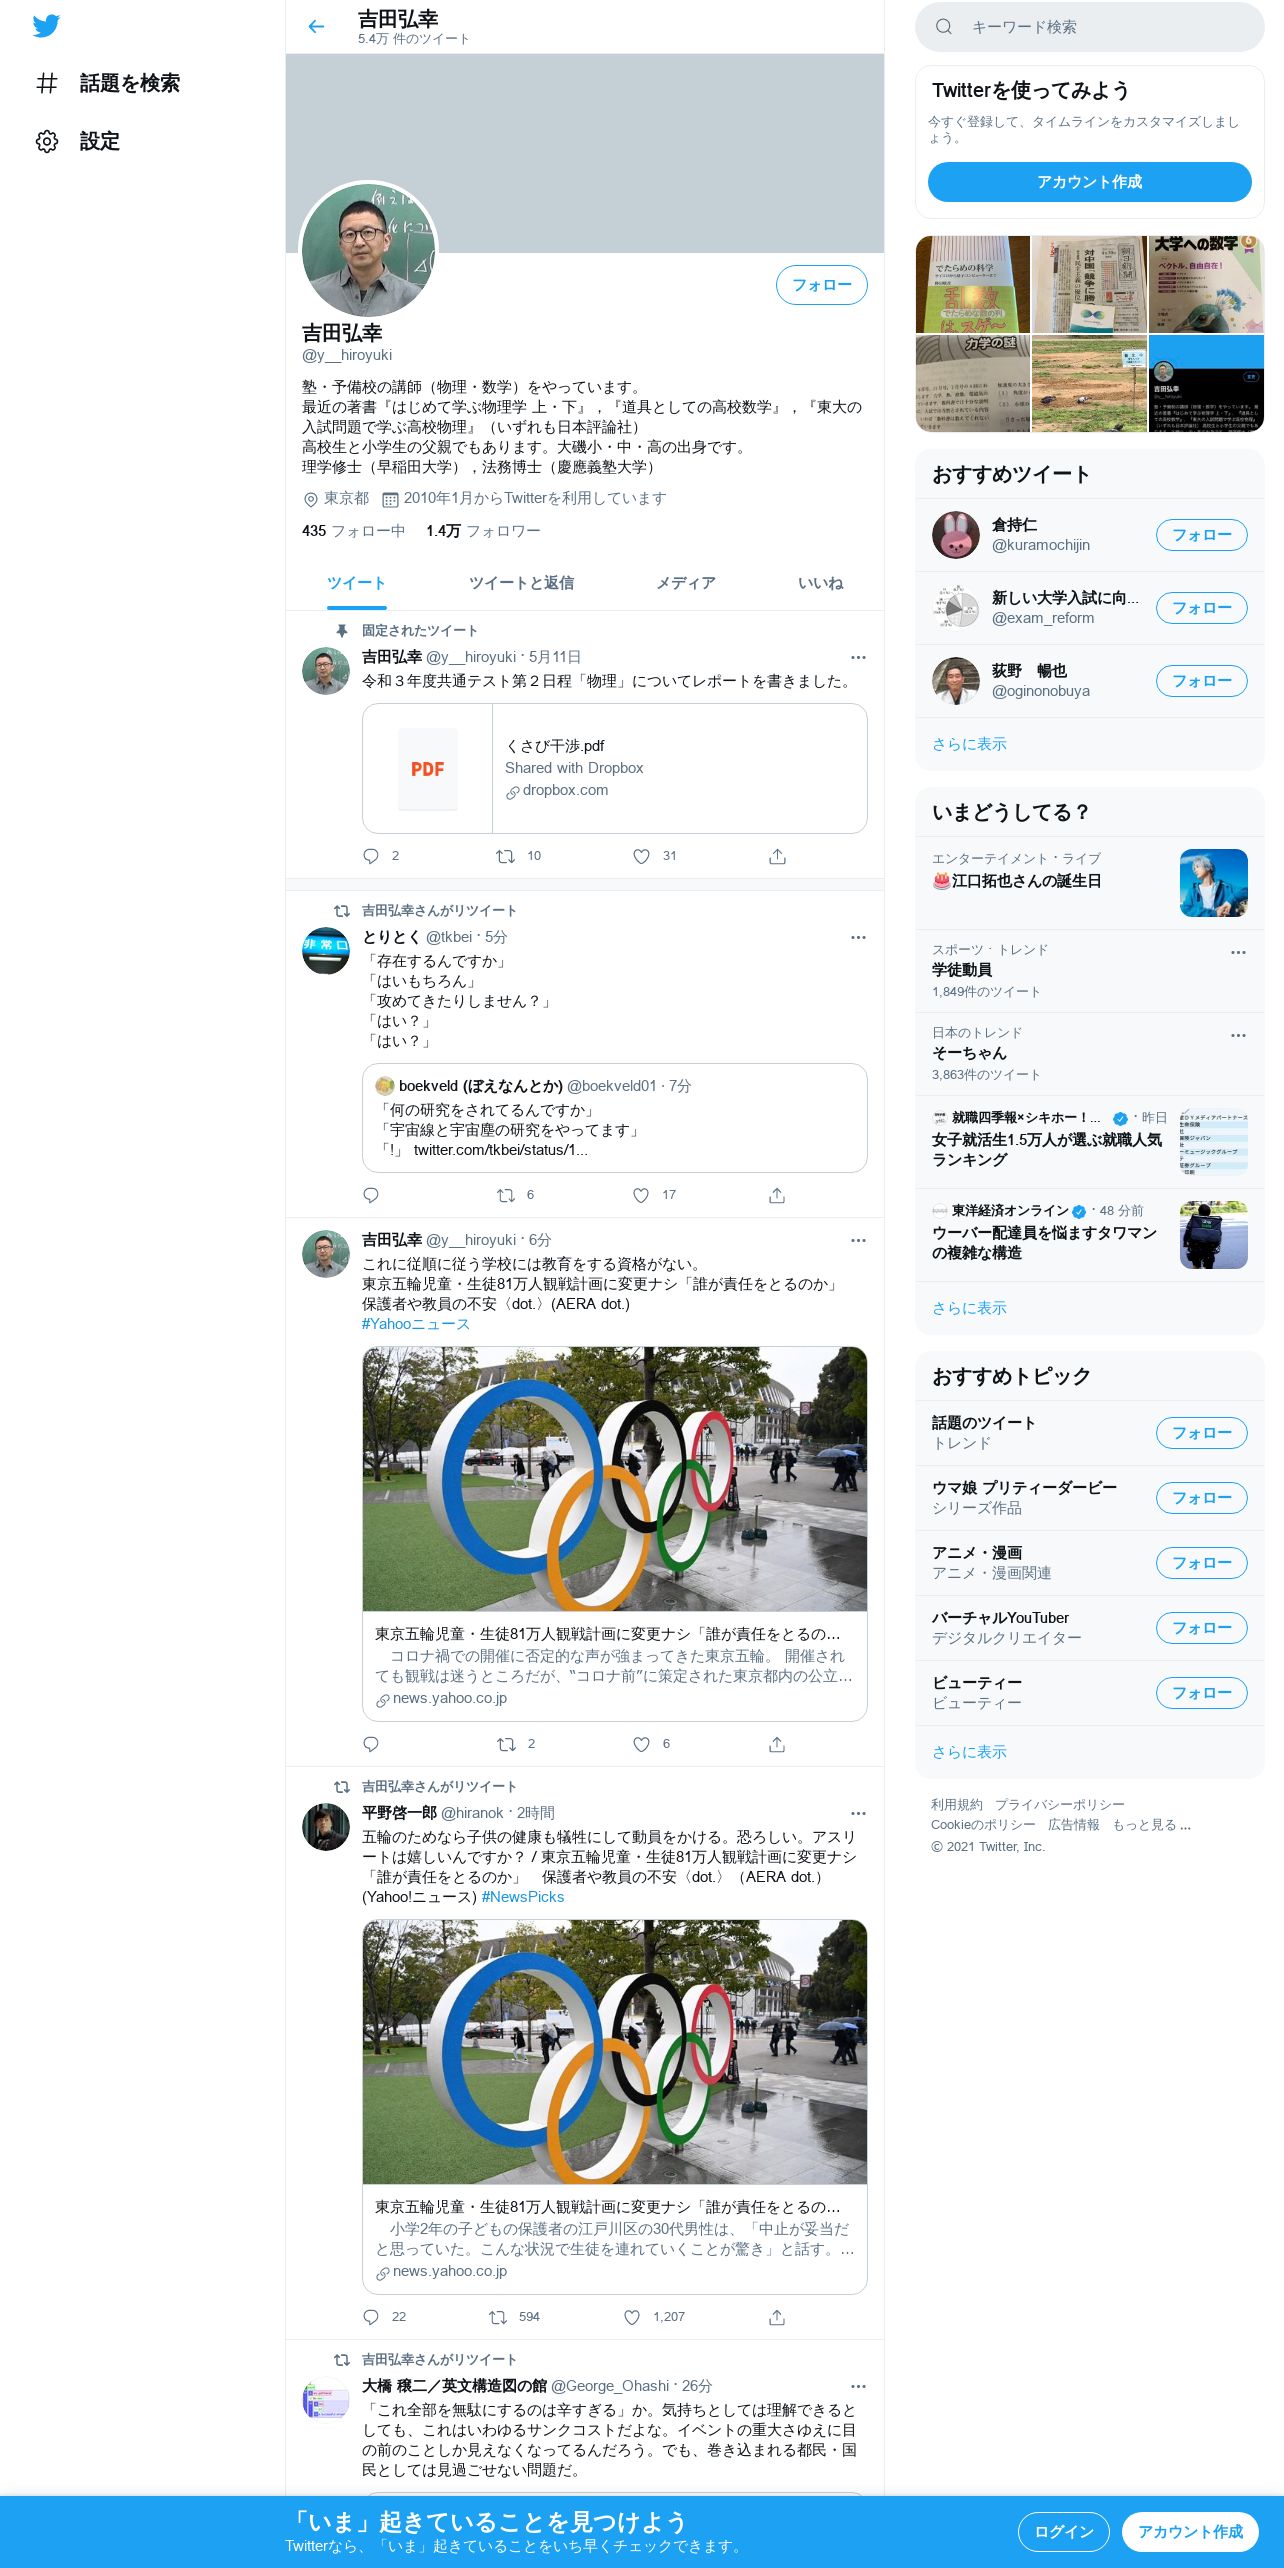
Task: Reply to the pinned PDF report tweet
Action: tap(371, 856)
